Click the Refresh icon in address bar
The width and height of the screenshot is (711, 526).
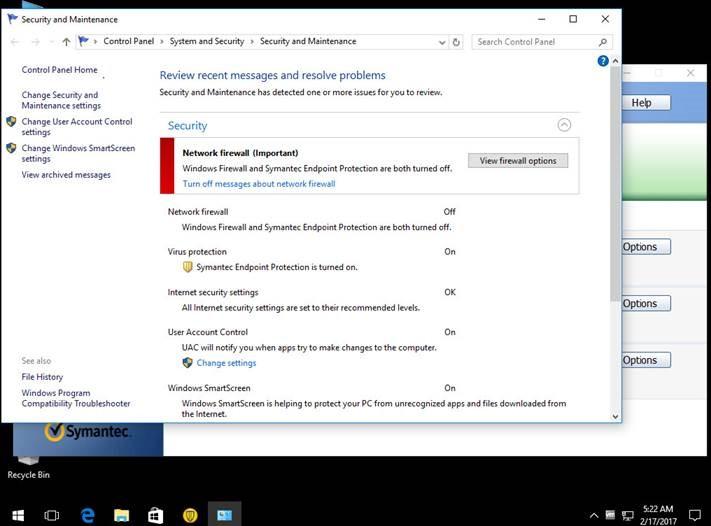point(457,42)
